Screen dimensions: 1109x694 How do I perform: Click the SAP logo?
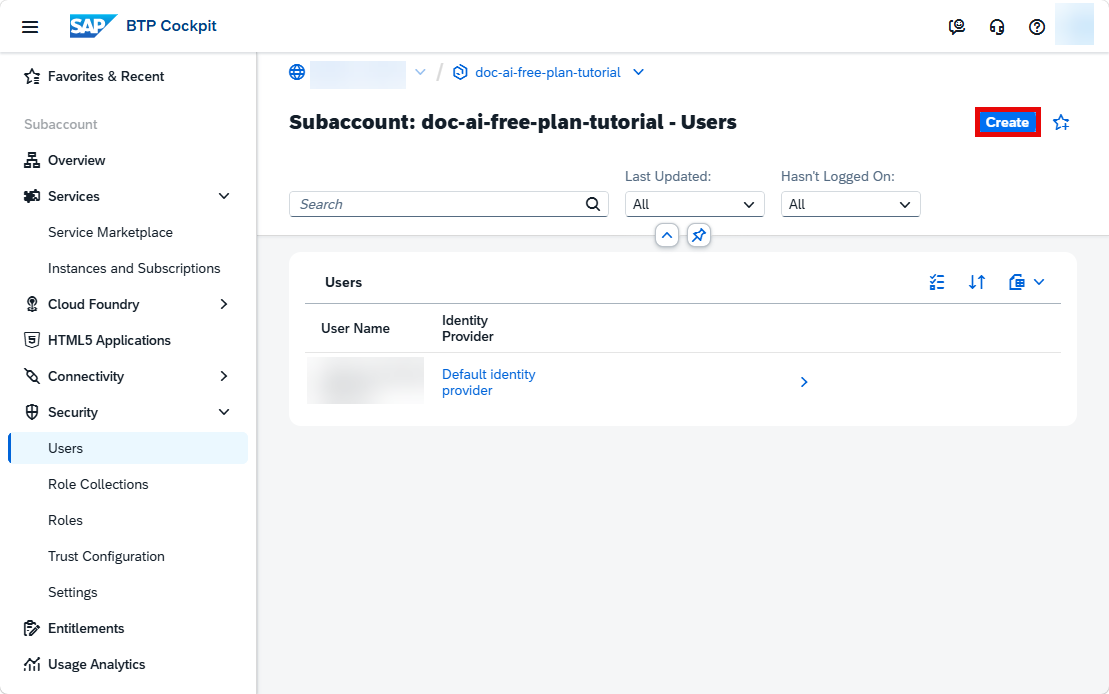[x=93, y=26]
